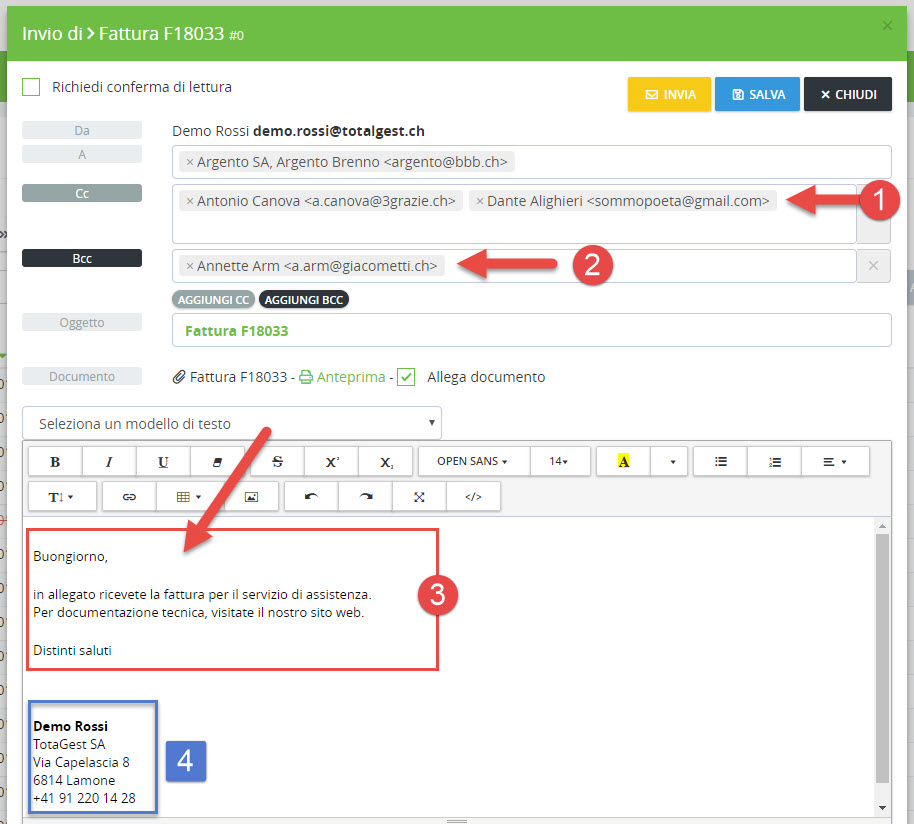
Task: Enable the Richiedi conferma di lettura checkbox
Action: pyautogui.click(x=32, y=87)
